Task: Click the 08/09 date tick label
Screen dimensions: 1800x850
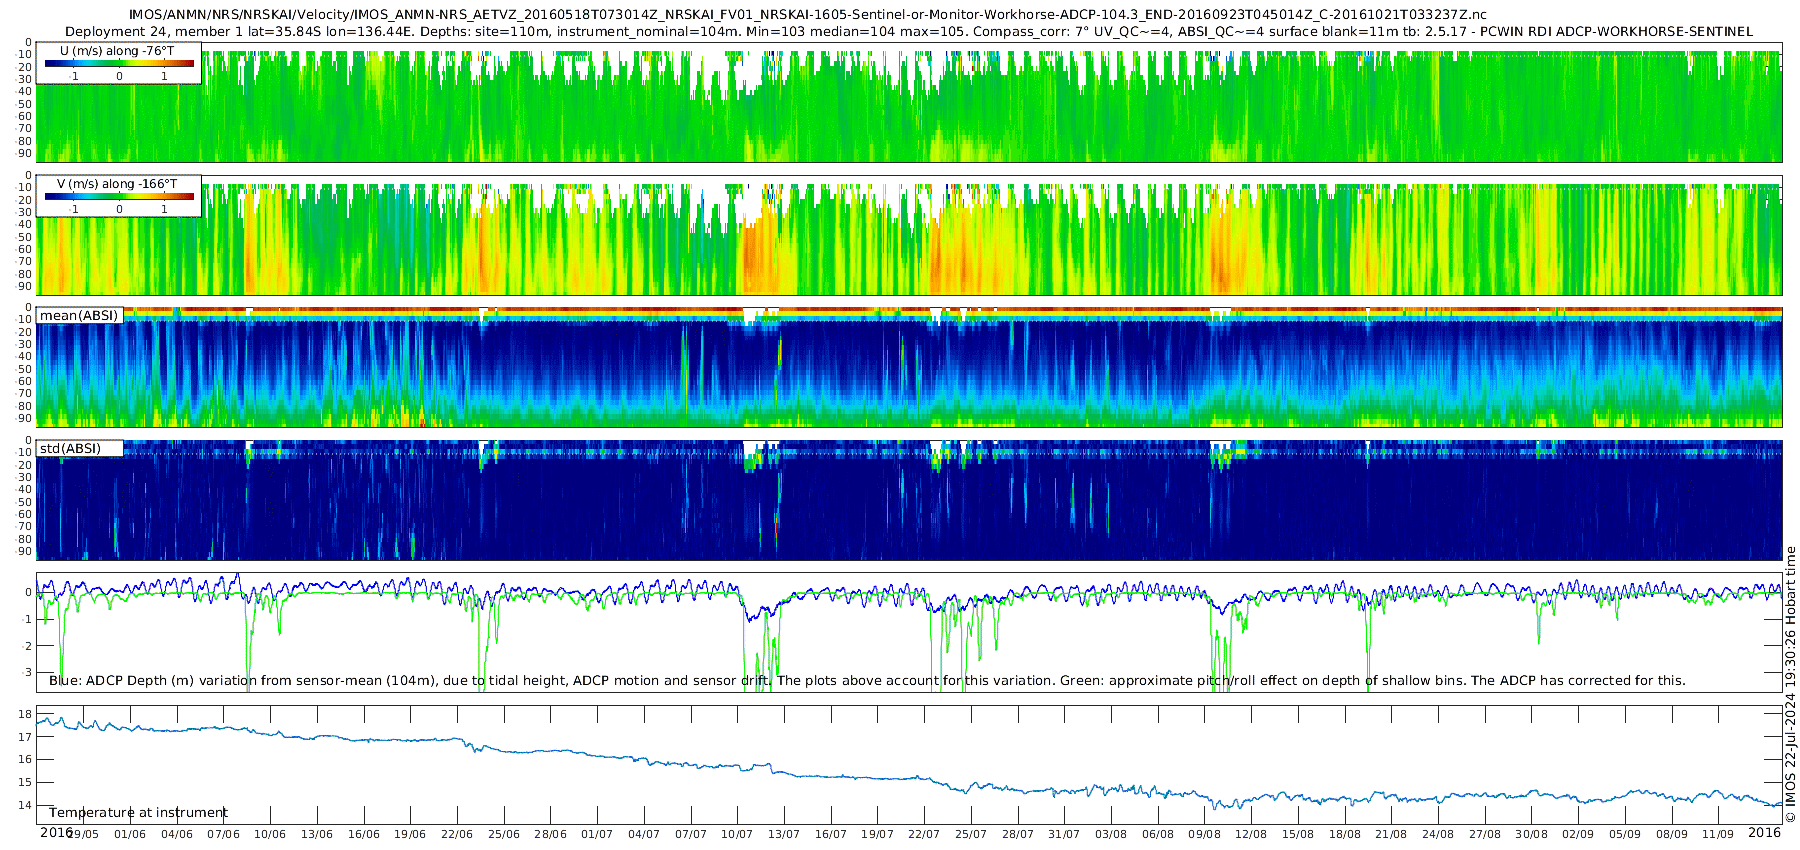Action: pyautogui.click(x=1672, y=834)
